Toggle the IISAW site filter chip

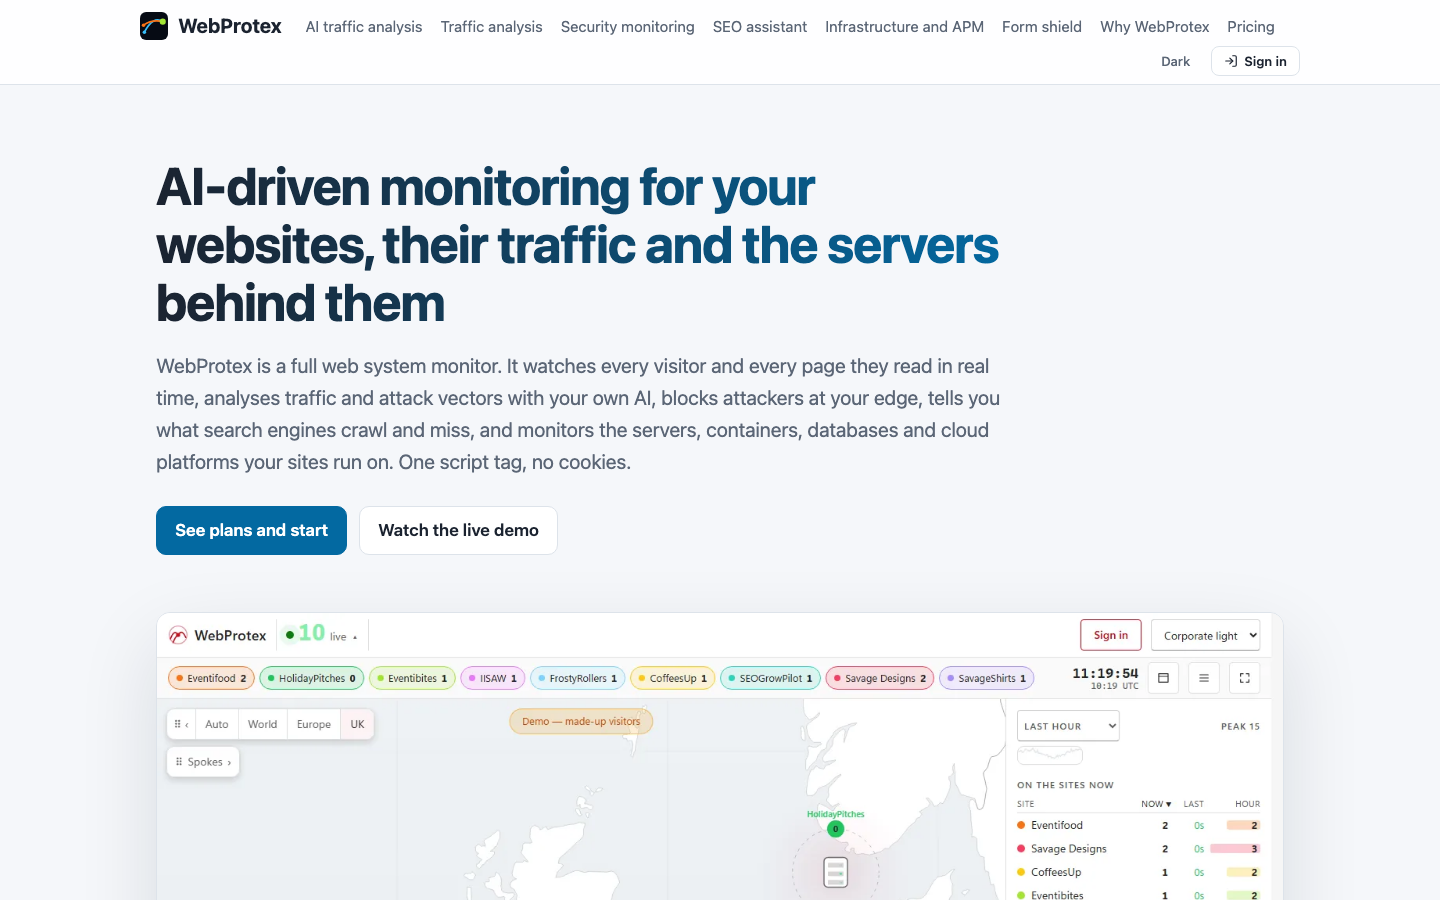pyautogui.click(x=493, y=678)
